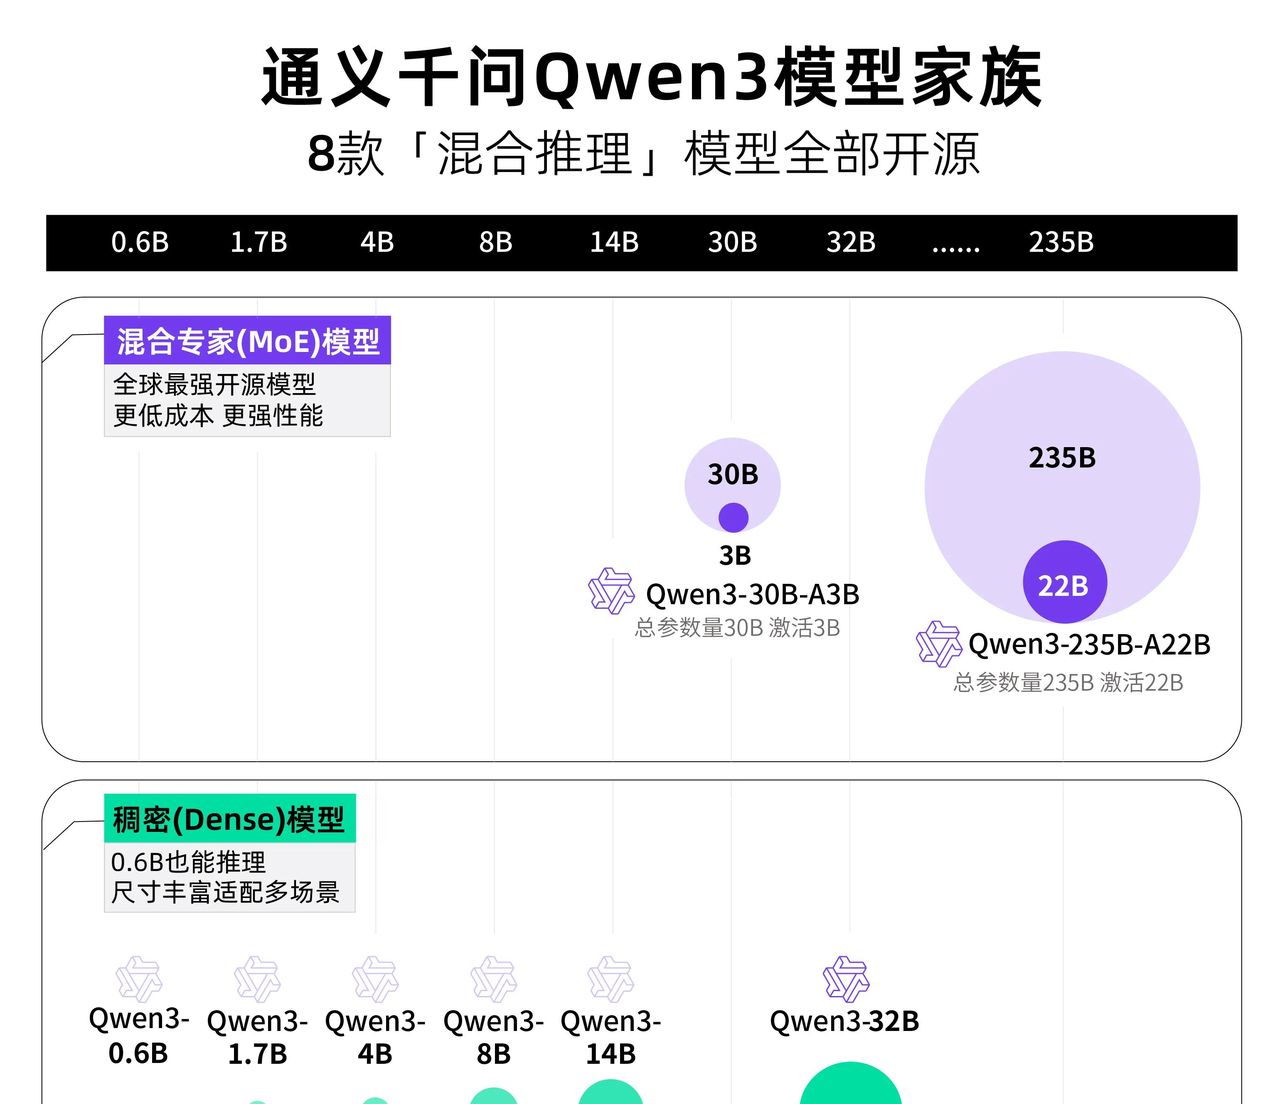Open the ...... placeholder on the scale bar
This screenshot has width=1280, height=1104.
954,243
